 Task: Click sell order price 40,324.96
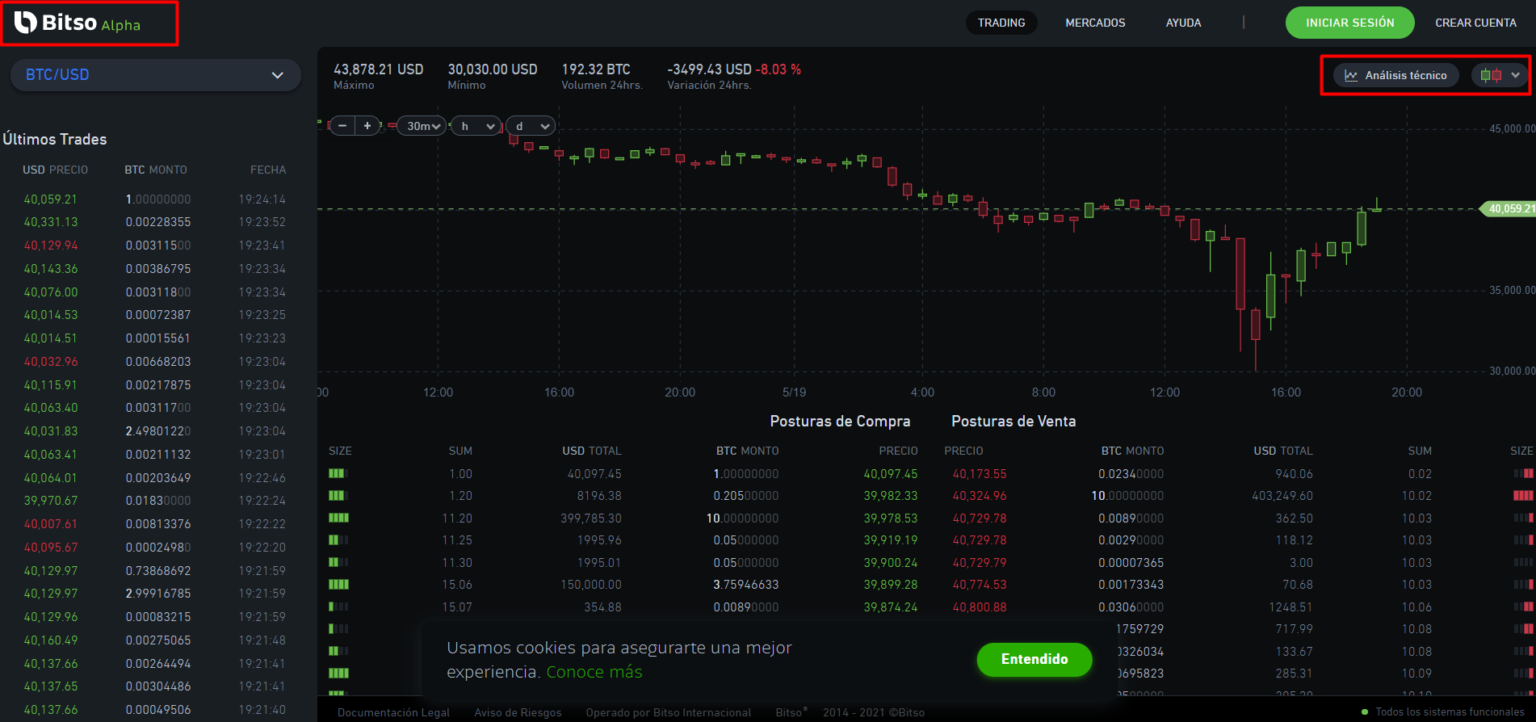979,496
